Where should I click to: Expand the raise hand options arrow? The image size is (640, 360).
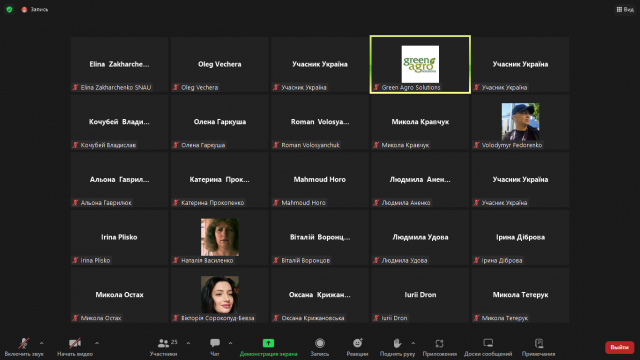413,343
